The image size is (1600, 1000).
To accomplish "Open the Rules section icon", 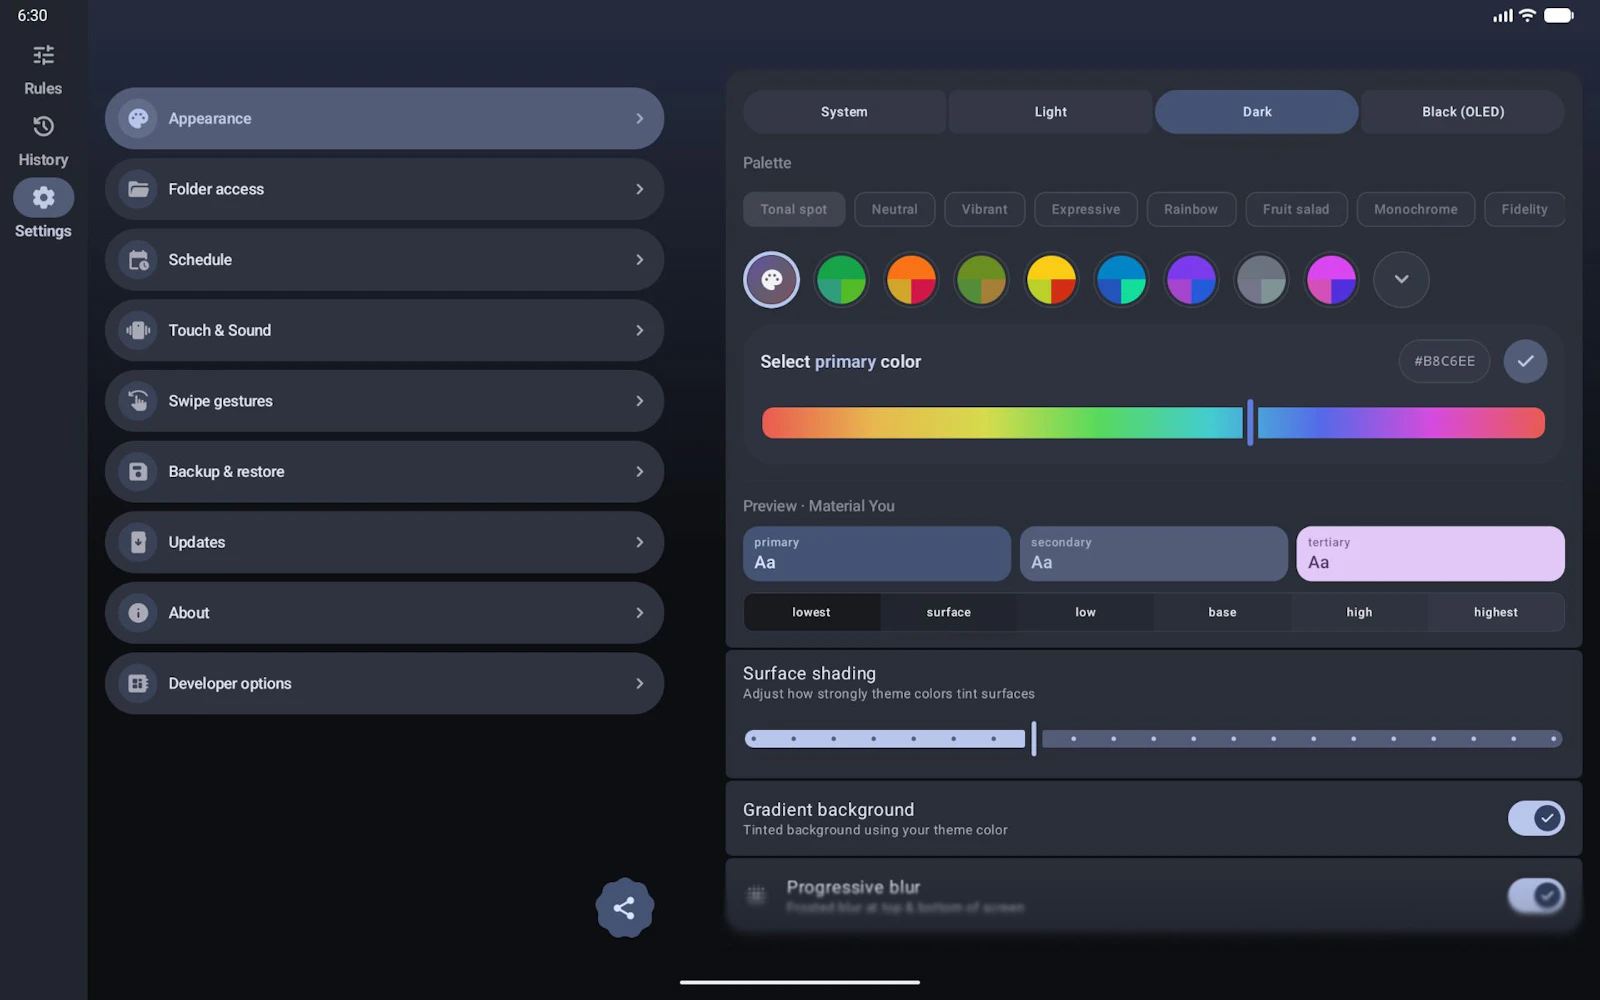I will click(x=43, y=55).
